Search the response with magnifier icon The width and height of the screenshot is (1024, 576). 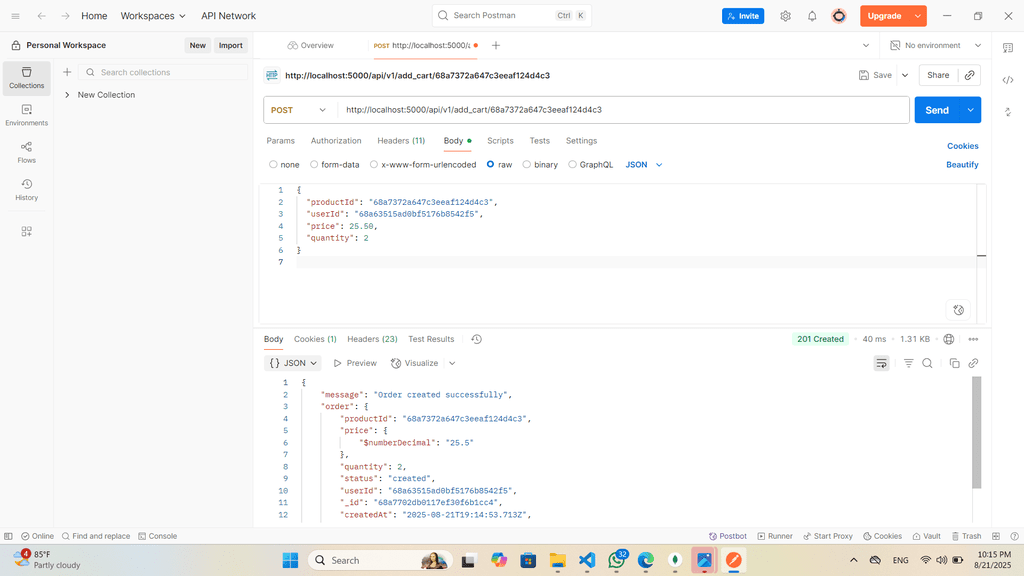927,363
